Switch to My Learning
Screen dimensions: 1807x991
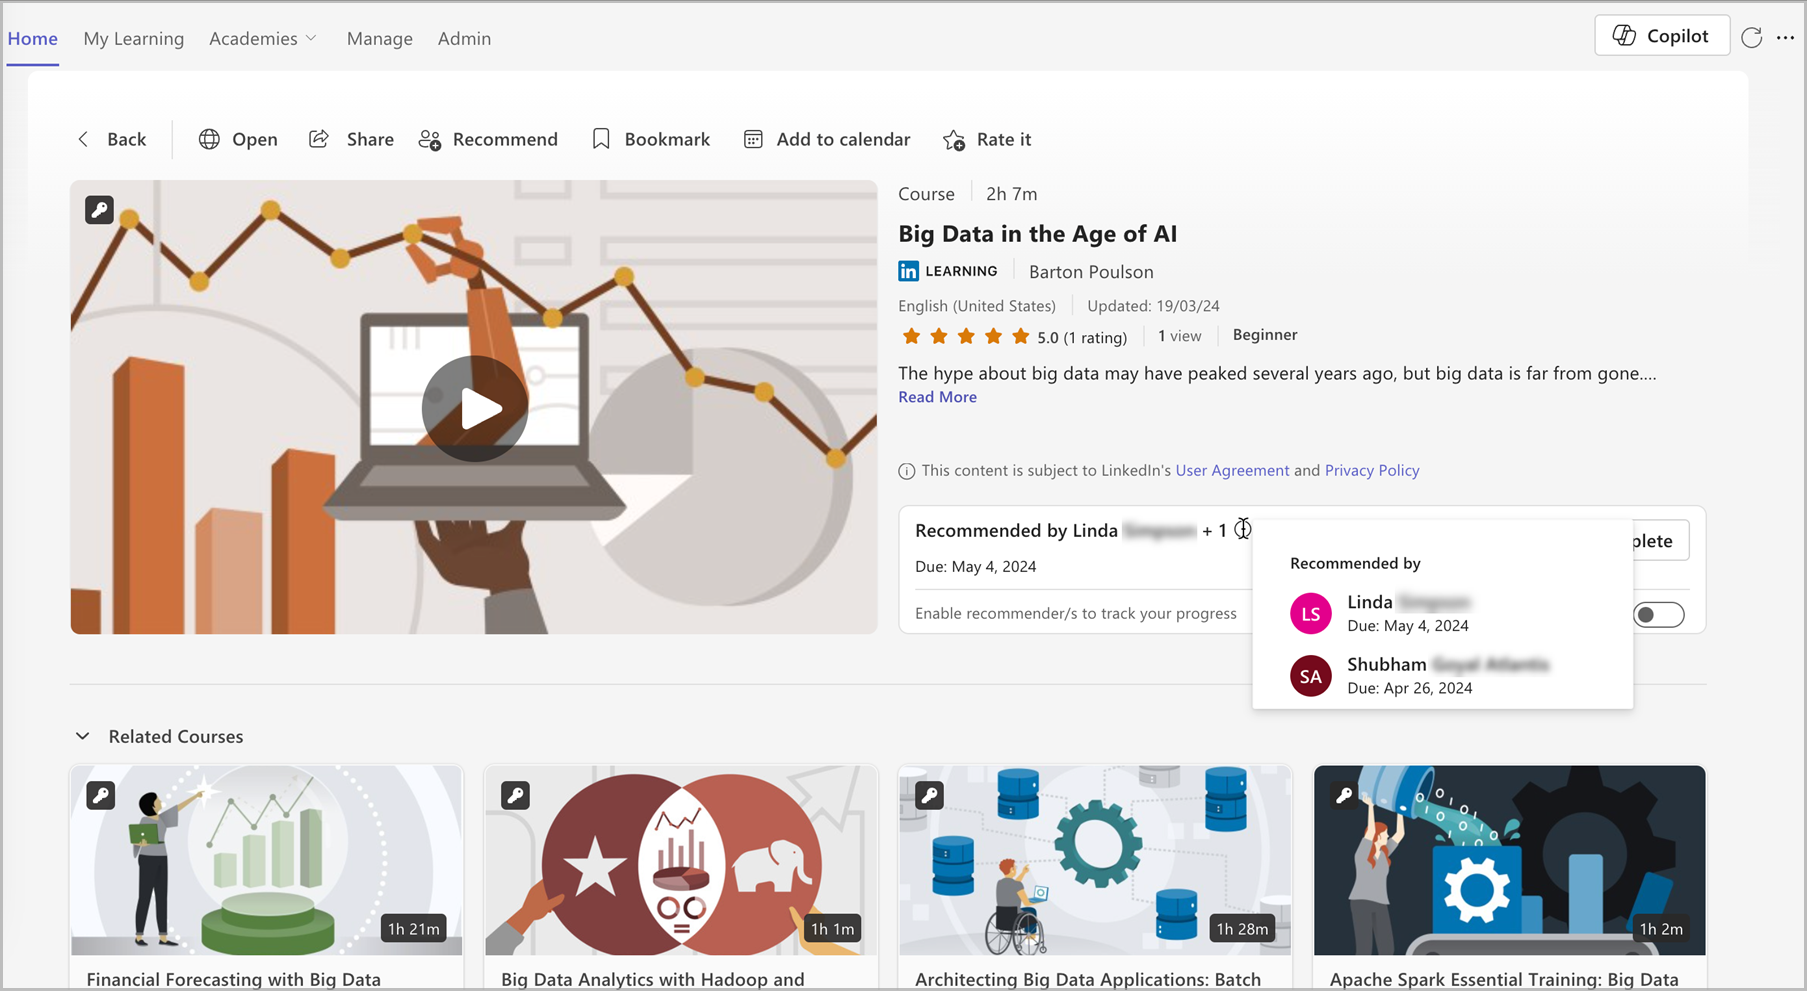tap(133, 38)
